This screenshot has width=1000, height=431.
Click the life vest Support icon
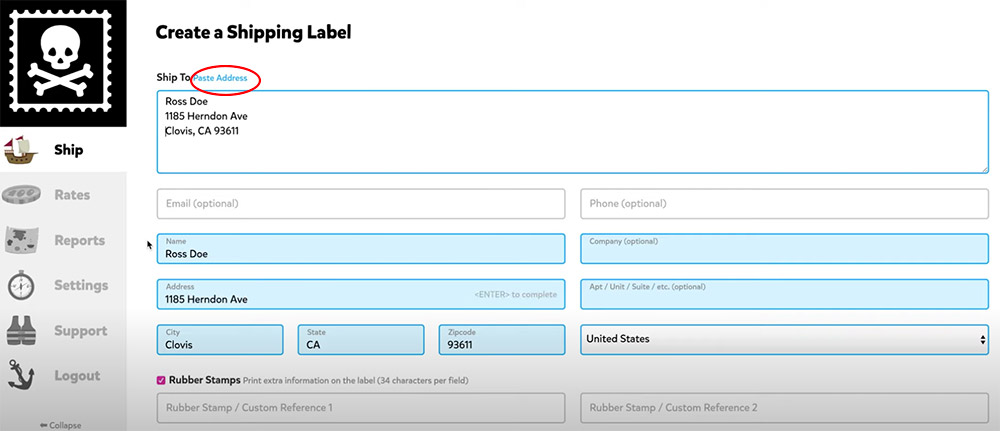[x=22, y=331]
